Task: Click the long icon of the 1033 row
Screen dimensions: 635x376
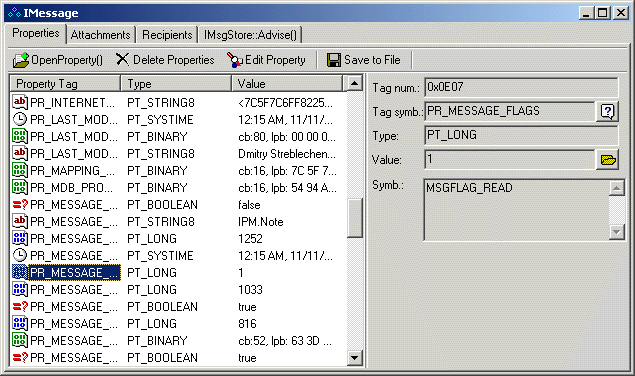Action: (20, 289)
